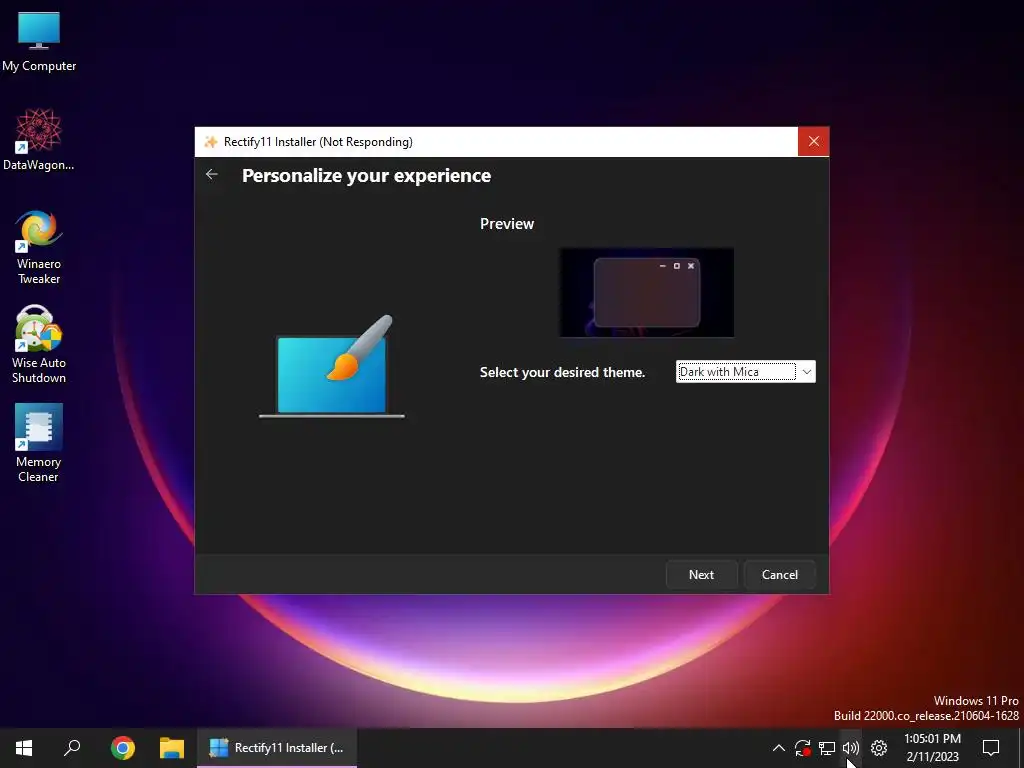This screenshot has width=1024, height=768.
Task: Open File Explorer from taskbar
Action: pyautogui.click(x=172, y=748)
